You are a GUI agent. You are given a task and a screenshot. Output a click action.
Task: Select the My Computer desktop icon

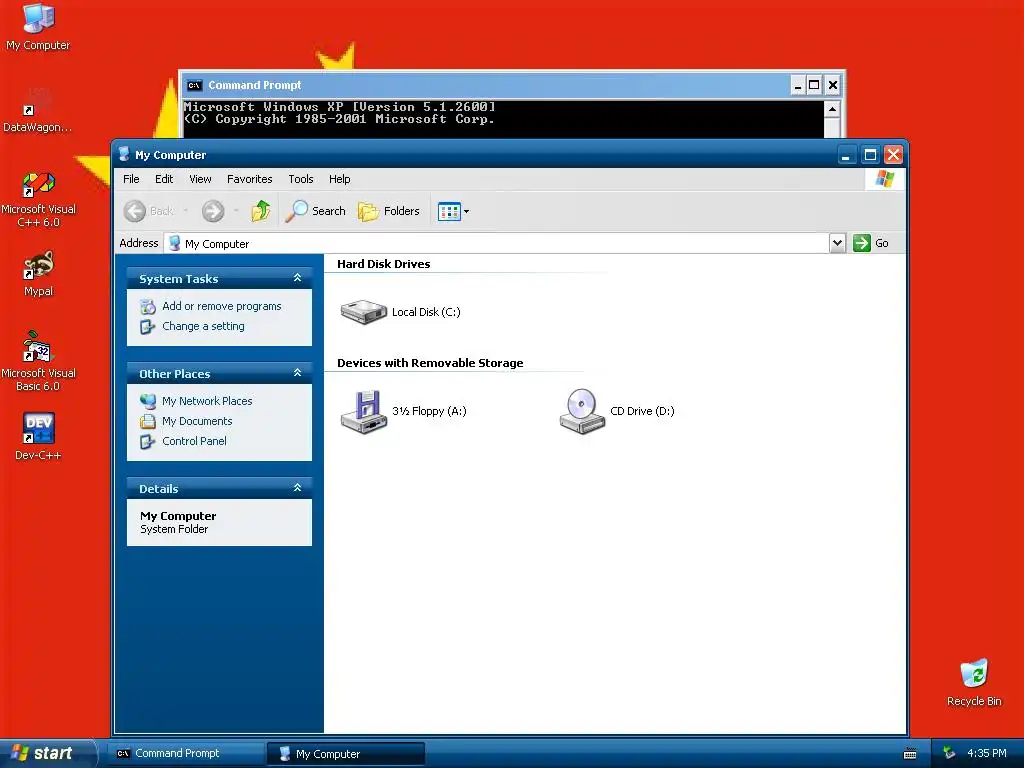38,27
